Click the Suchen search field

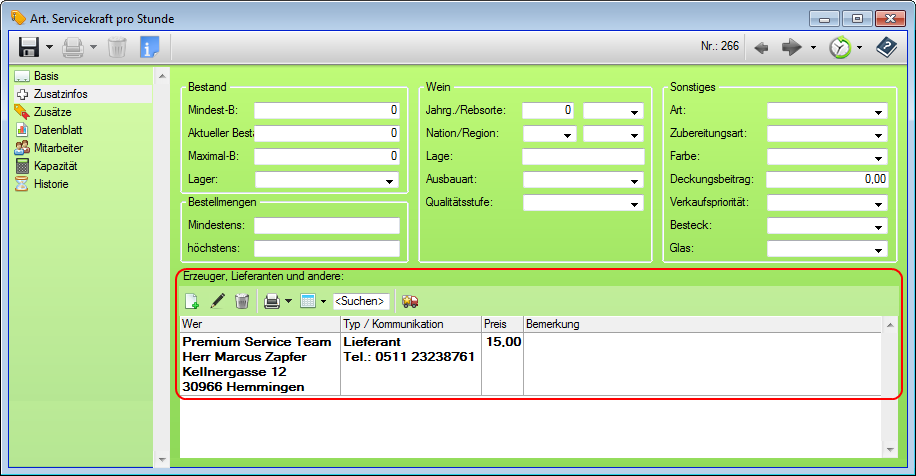[x=361, y=301]
